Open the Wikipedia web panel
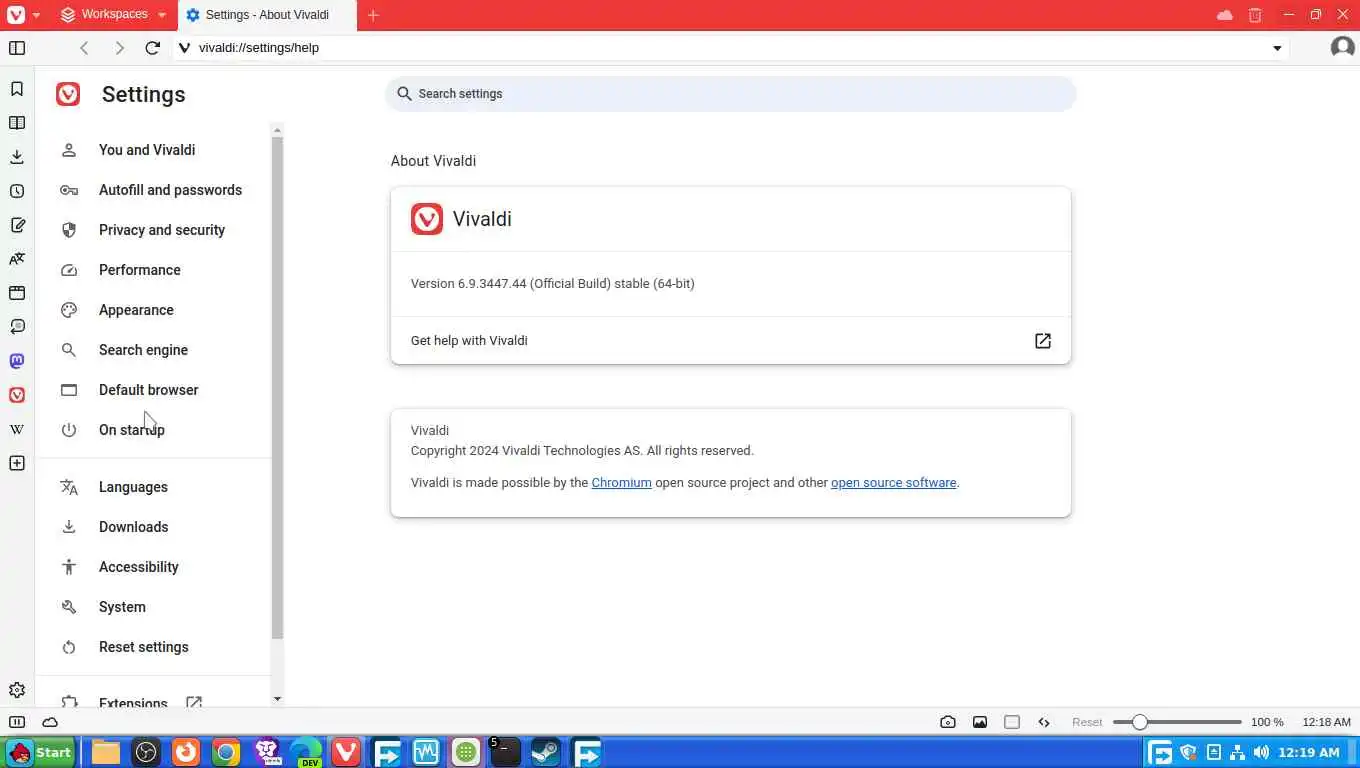Image resolution: width=1360 pixels, height=768 pixels. tap(17, 429)
